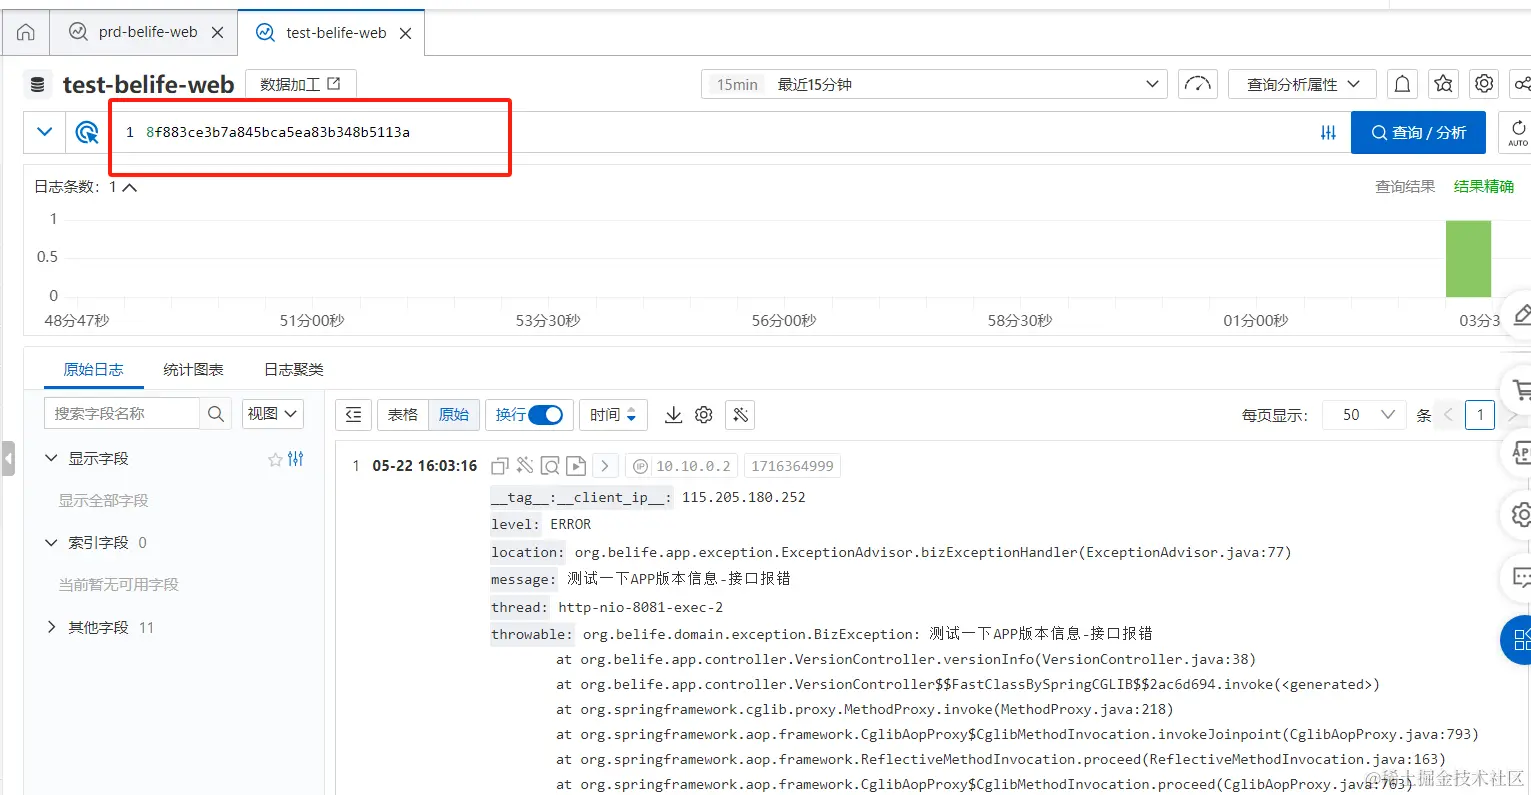Save query as favorite with star icon

pyautogui.click(x=1443, y=84)
